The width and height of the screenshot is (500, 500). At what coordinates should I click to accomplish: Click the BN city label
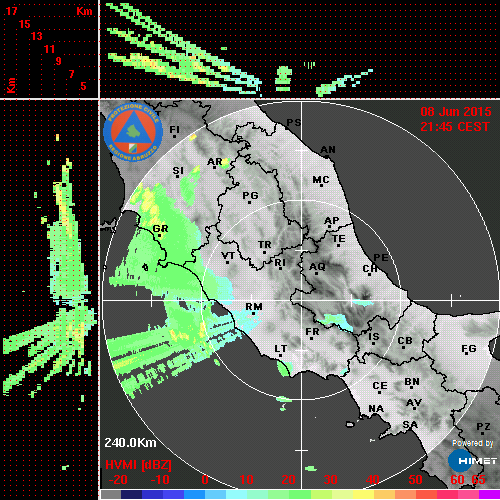[x=412, y=382]
